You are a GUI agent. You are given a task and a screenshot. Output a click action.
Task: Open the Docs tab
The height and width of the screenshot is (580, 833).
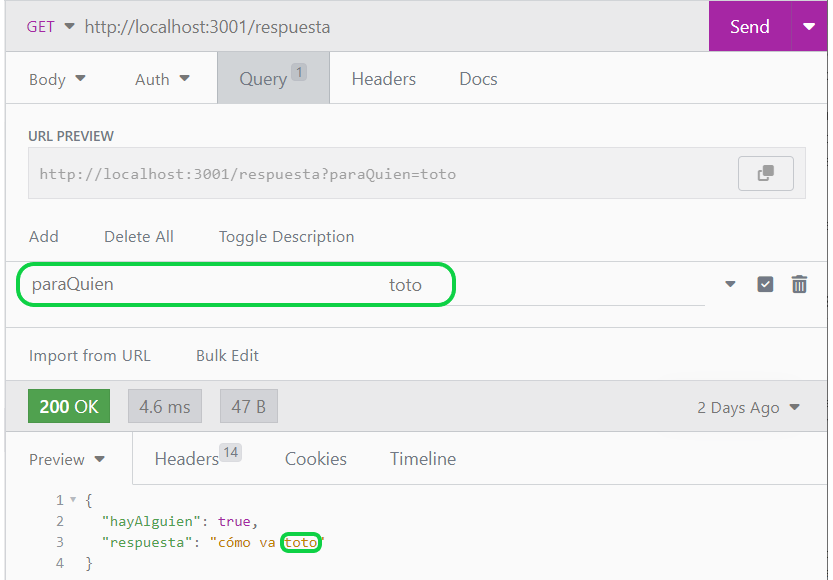point(477,78)
